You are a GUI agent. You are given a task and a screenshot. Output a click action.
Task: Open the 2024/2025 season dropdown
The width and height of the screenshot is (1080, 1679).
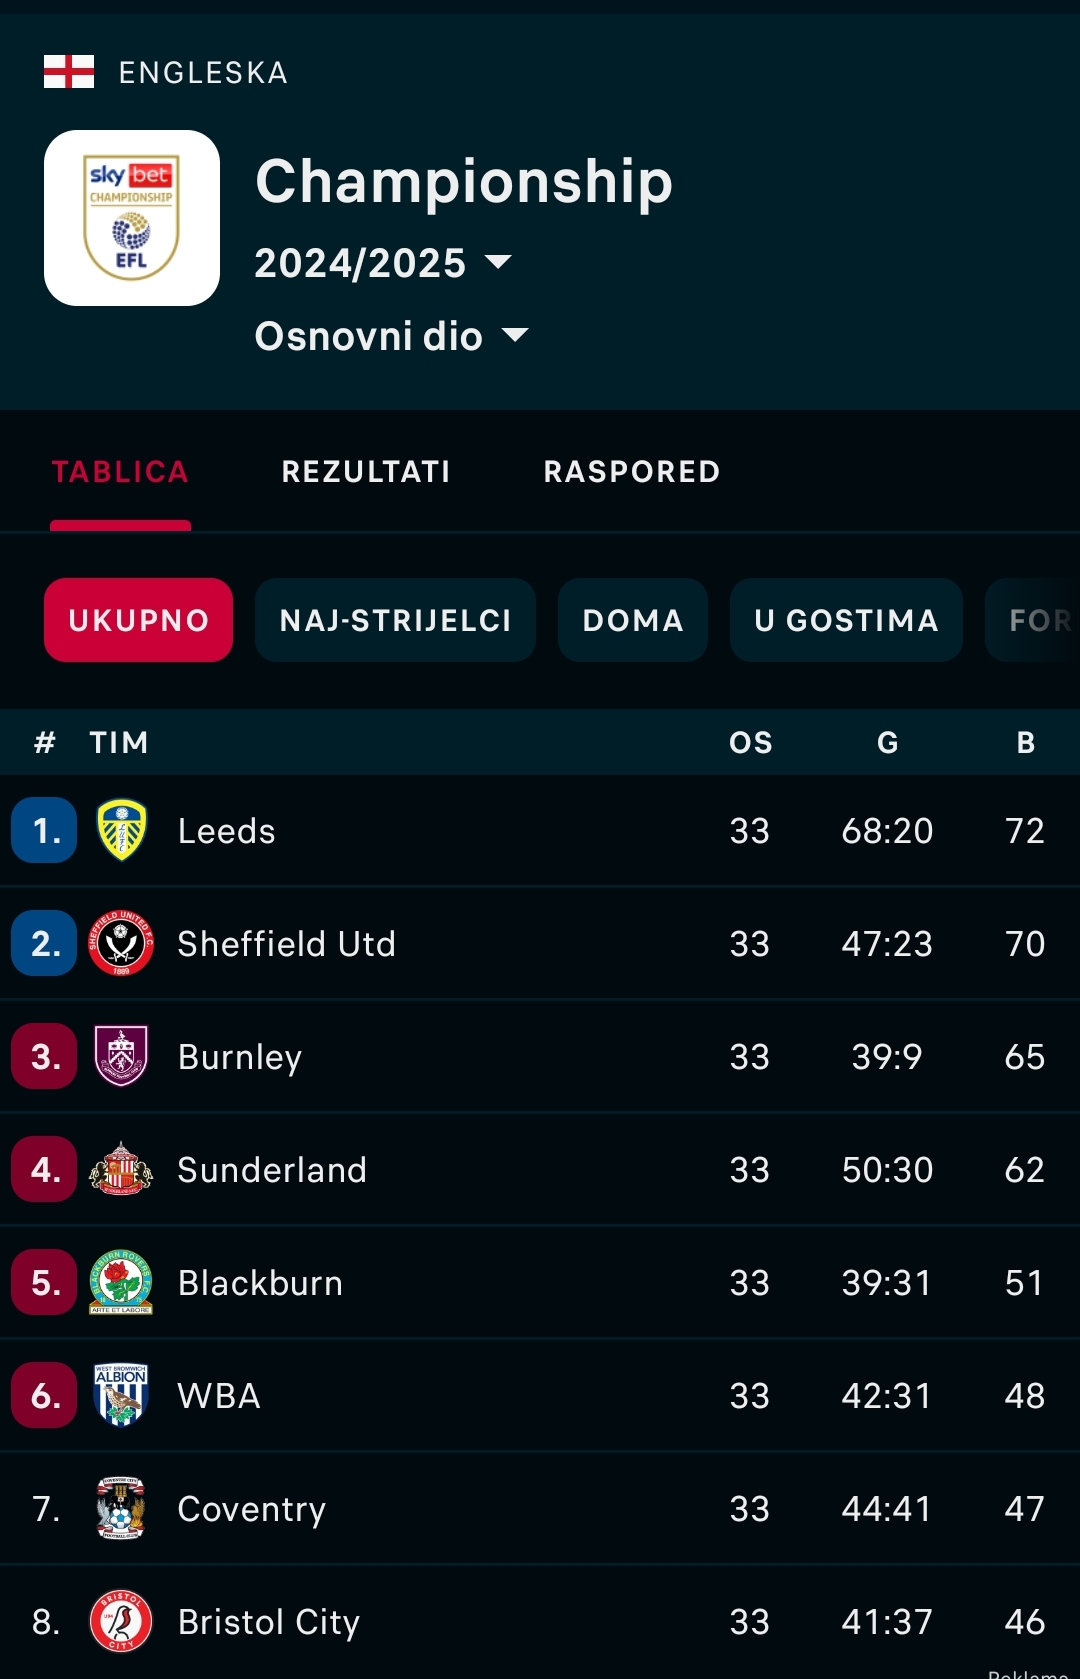[x=383, y=263]
